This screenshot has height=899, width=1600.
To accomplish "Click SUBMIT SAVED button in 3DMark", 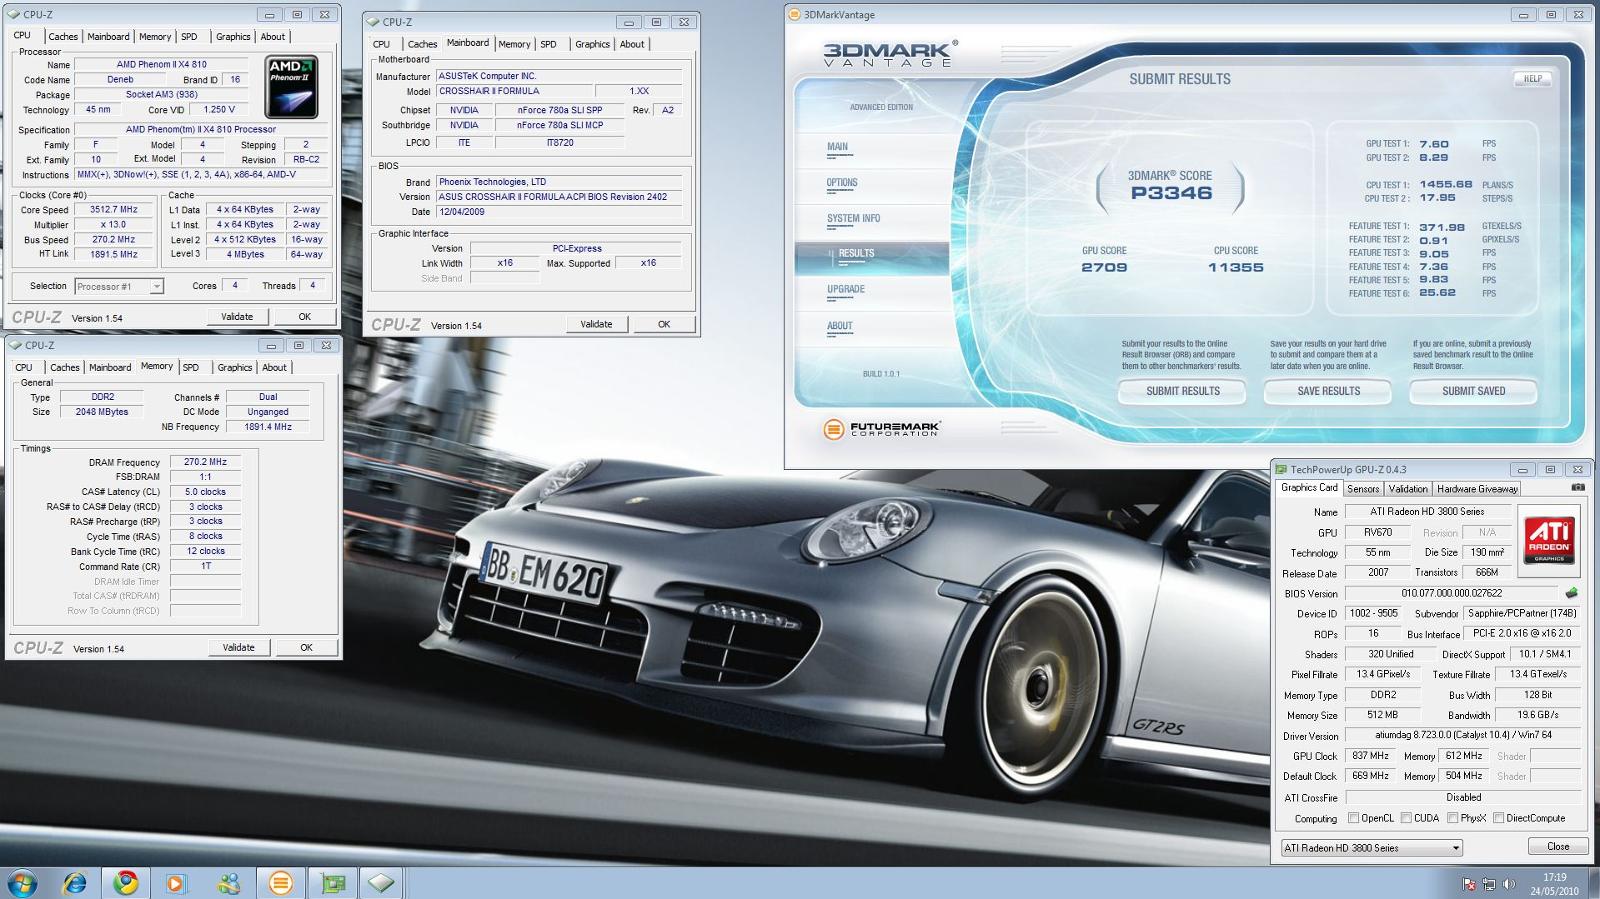I will (1474, 391).
